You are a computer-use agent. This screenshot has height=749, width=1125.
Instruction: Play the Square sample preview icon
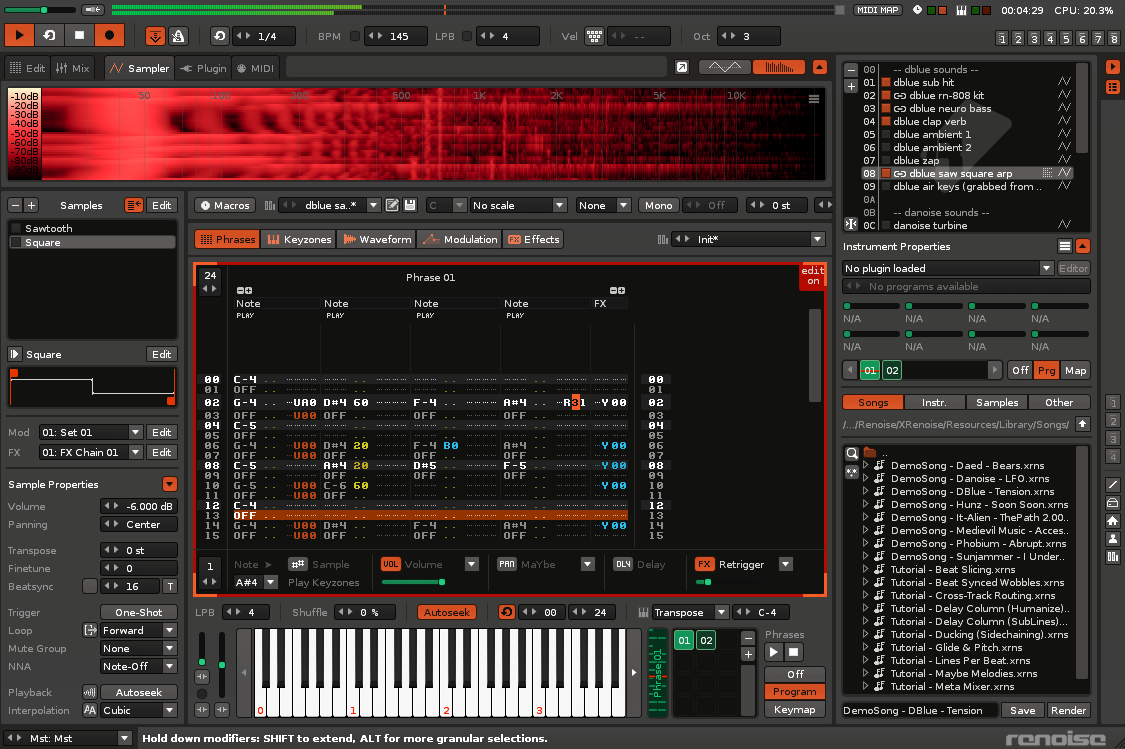14,354
